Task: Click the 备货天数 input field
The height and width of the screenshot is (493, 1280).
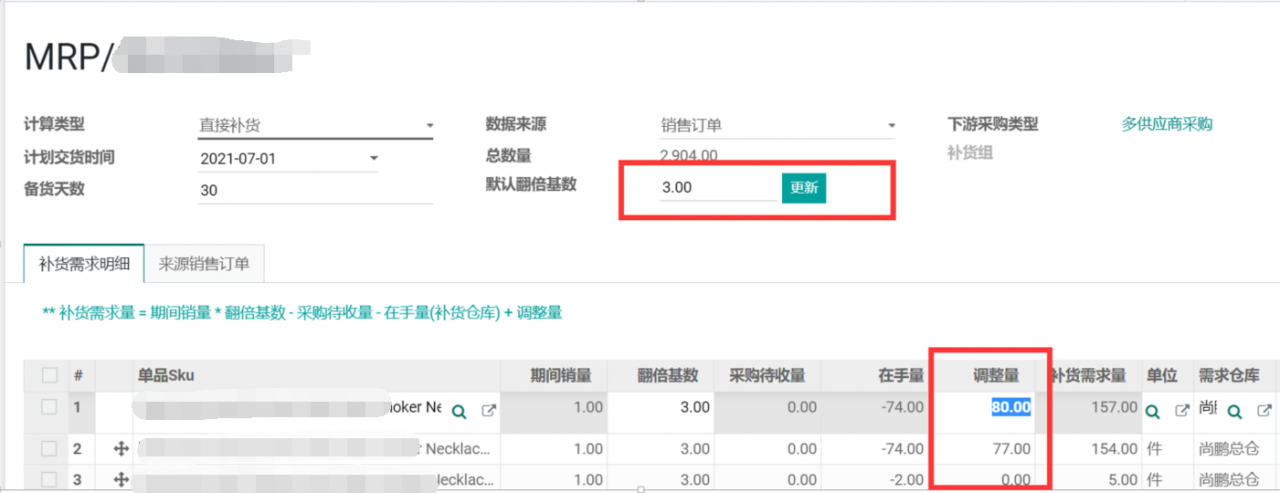Action: (315, 190)
